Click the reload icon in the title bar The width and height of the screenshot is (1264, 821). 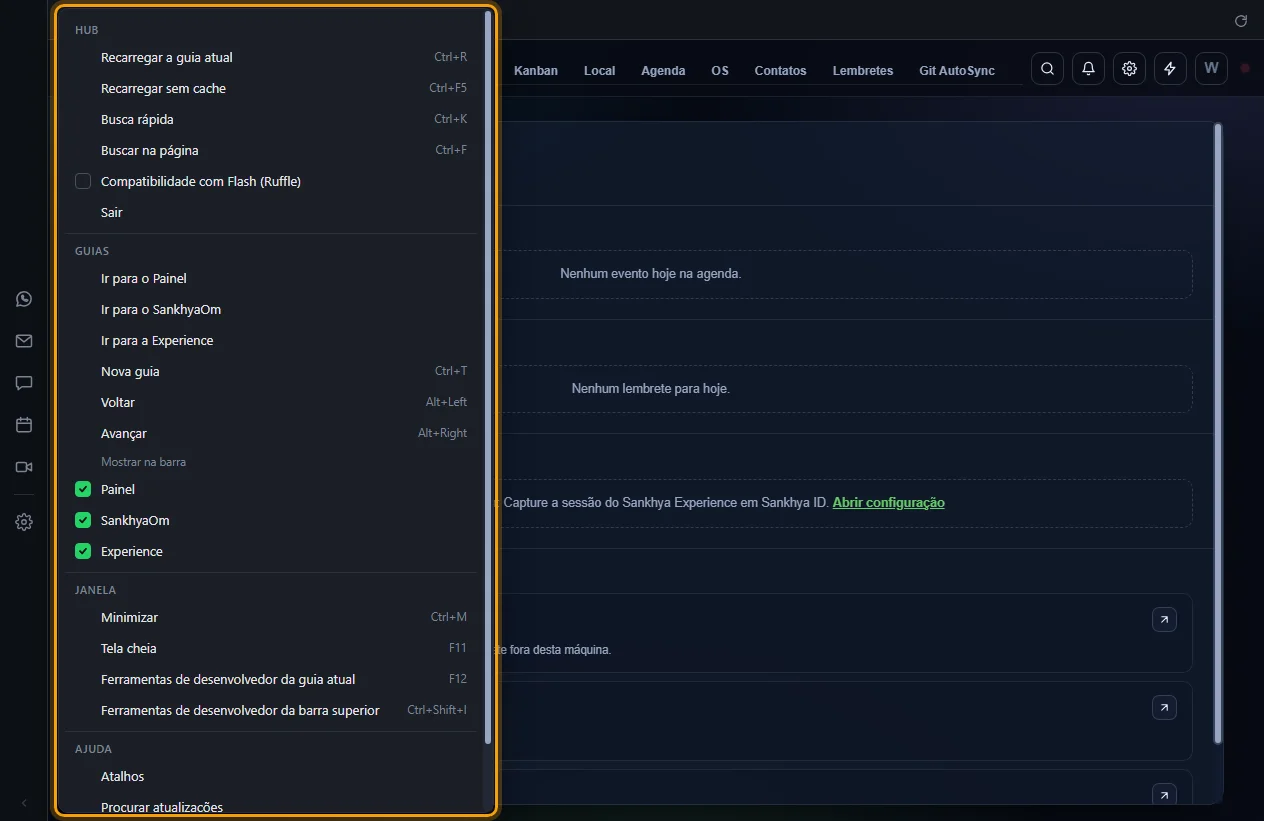pos(1241,20)
